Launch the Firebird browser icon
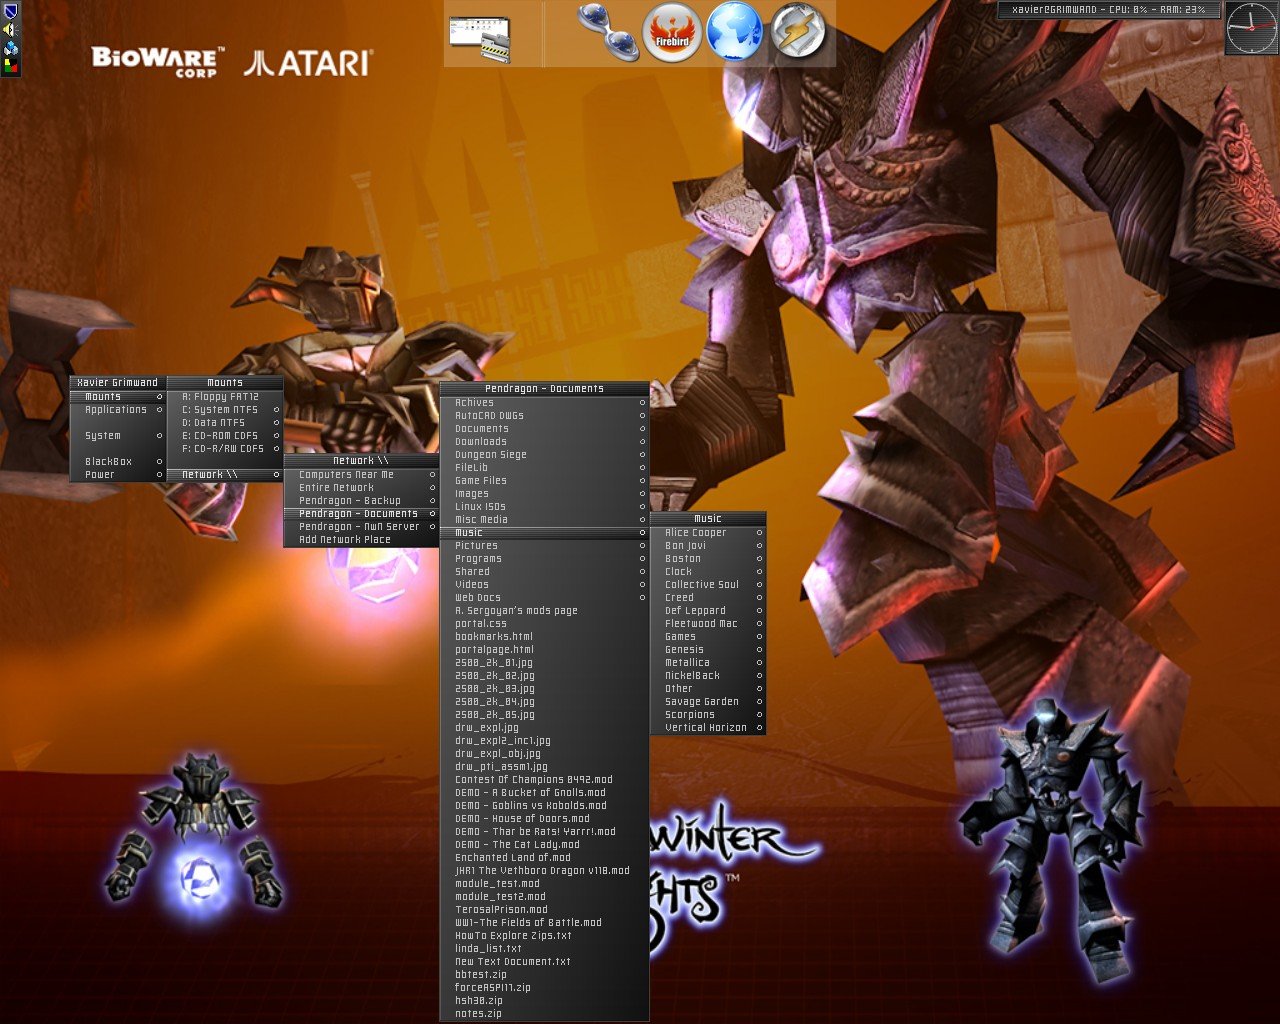 (671, 32)
